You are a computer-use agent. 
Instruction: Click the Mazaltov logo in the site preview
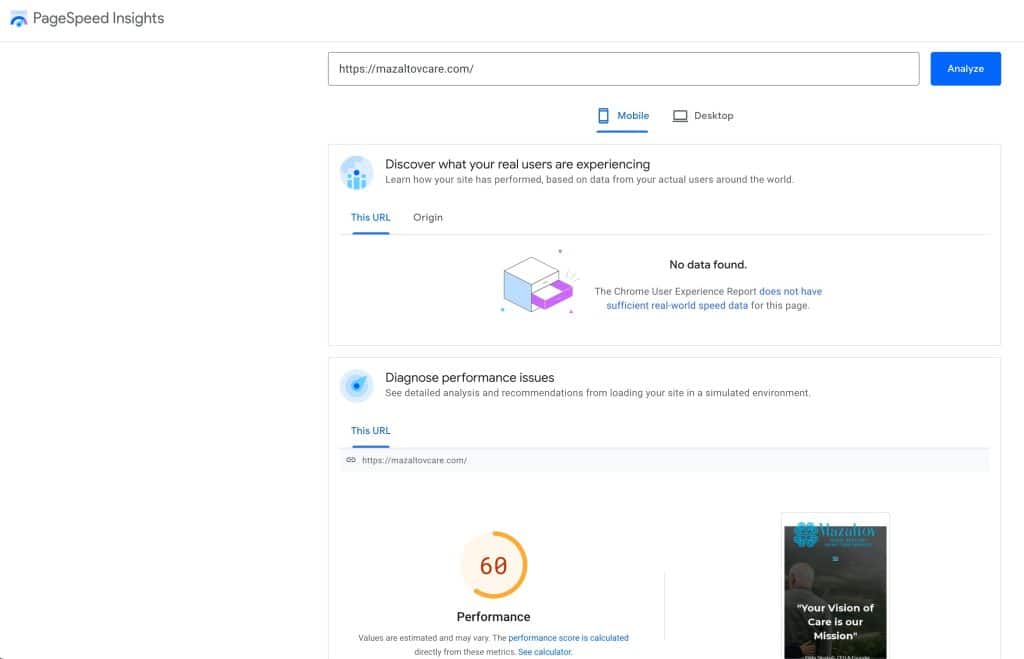point(834,536)
